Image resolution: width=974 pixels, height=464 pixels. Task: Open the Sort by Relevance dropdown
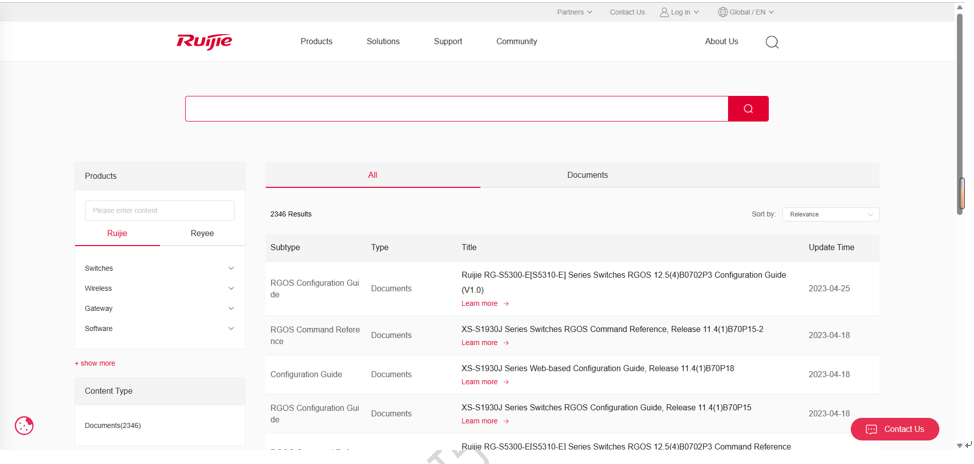tap(831, 214)
